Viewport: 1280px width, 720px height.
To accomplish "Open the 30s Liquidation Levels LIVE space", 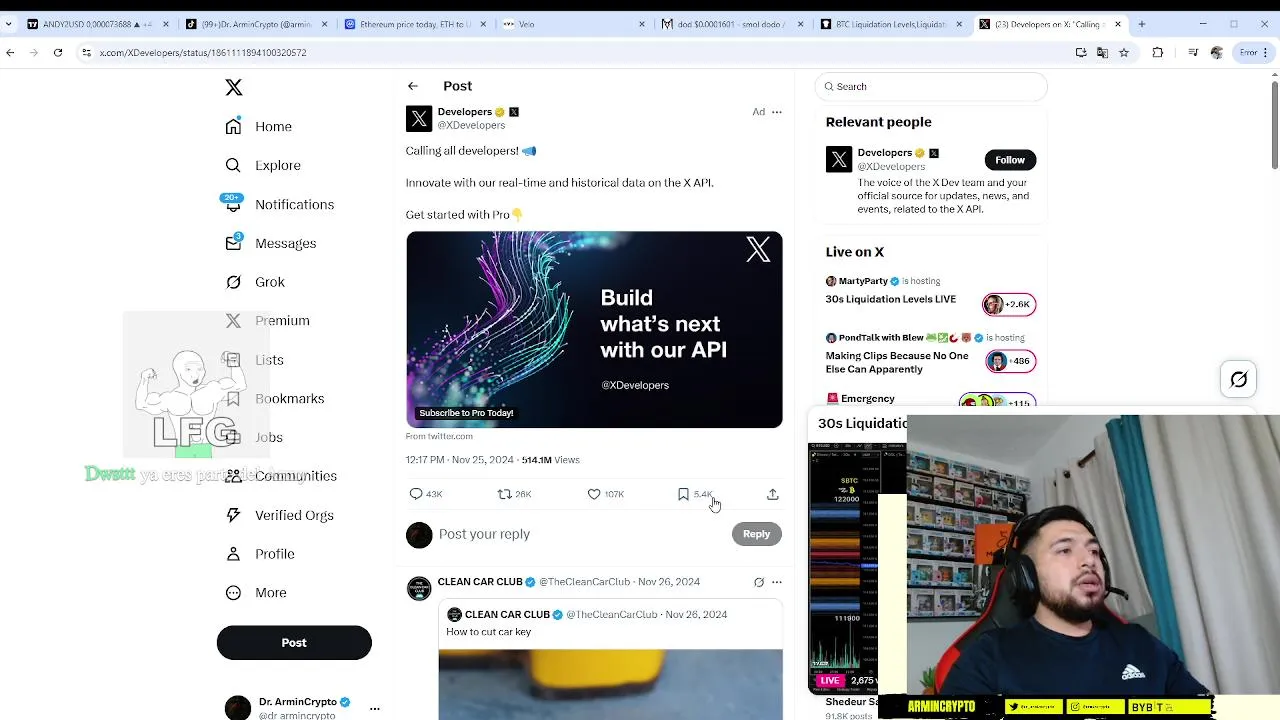I will 890,299.
